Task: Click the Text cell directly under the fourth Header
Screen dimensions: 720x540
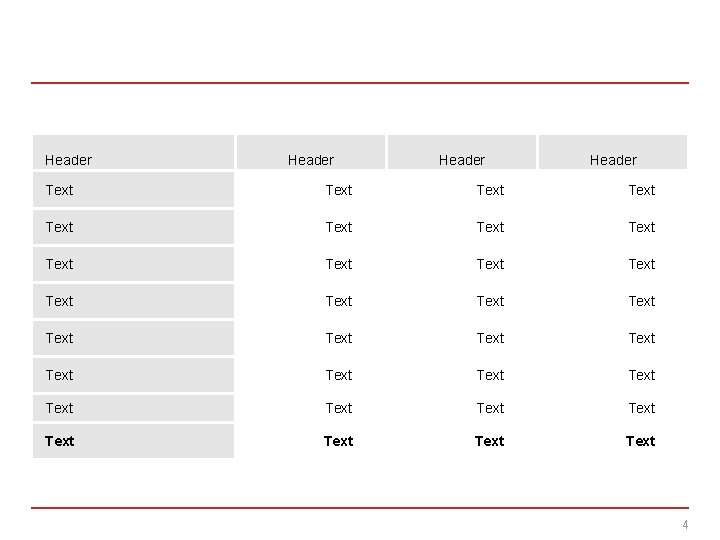Action: [641, 190]
